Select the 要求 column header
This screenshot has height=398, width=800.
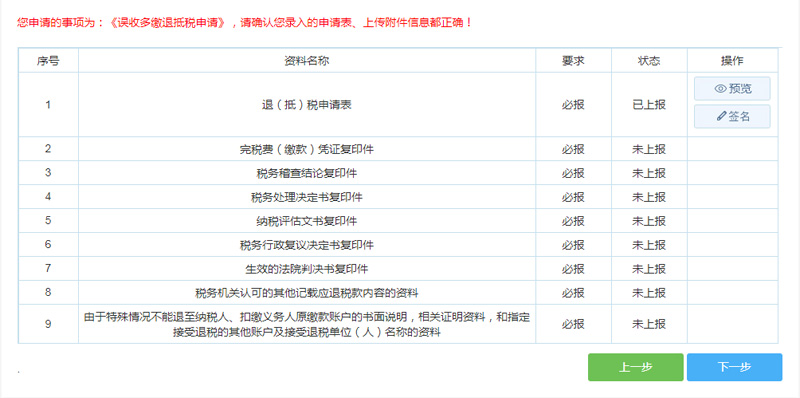click(573, 61)
